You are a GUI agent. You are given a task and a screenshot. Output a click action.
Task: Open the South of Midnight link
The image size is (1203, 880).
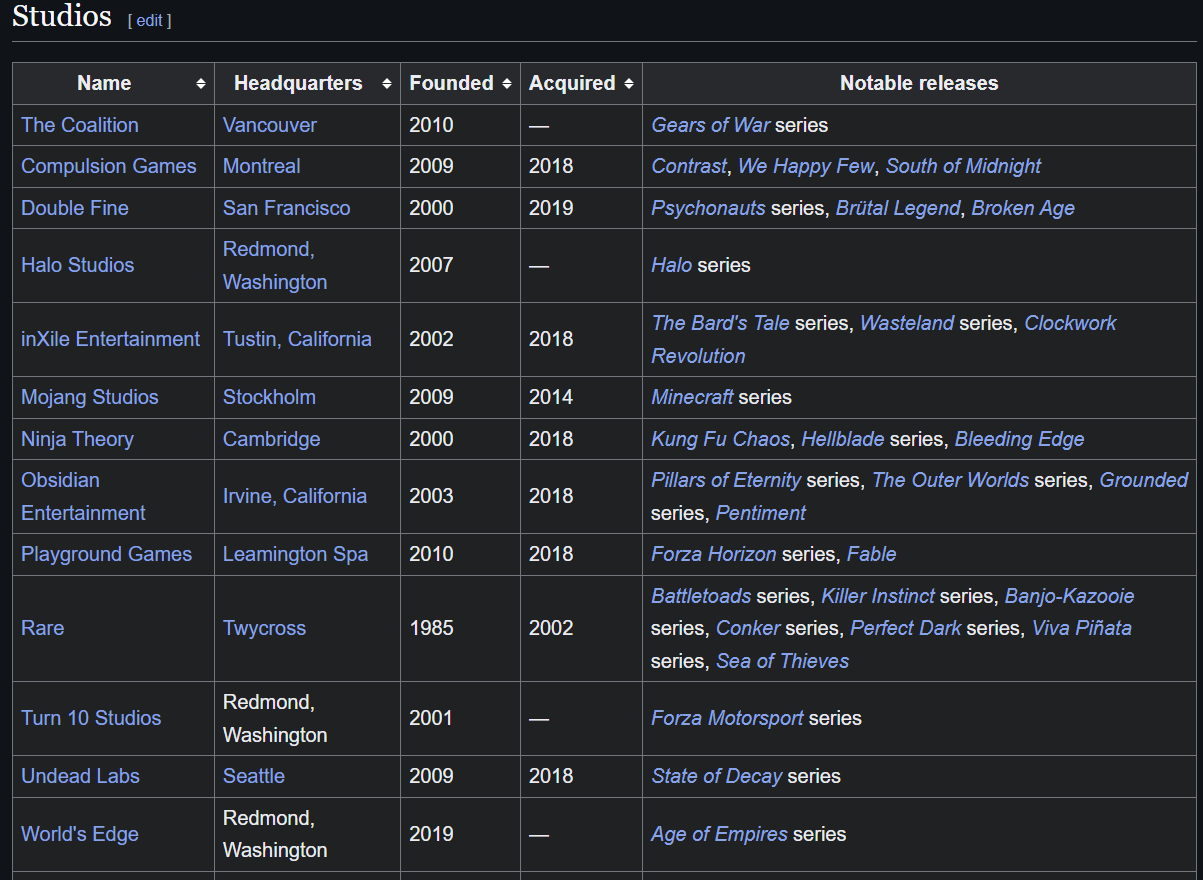[x=964, y=166]
